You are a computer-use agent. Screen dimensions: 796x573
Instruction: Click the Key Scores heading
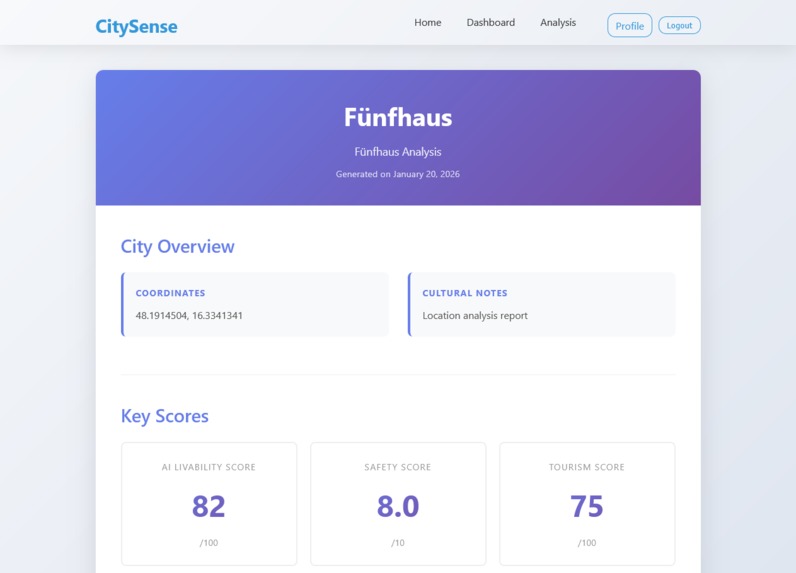tap(164, 416)
